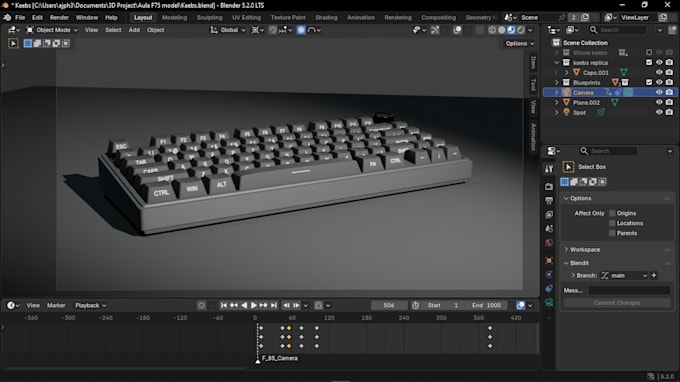This screenshot has height=382, width=680.
Task: Disable Spot light in renders camera icon
Action: (x=669, y=112)
